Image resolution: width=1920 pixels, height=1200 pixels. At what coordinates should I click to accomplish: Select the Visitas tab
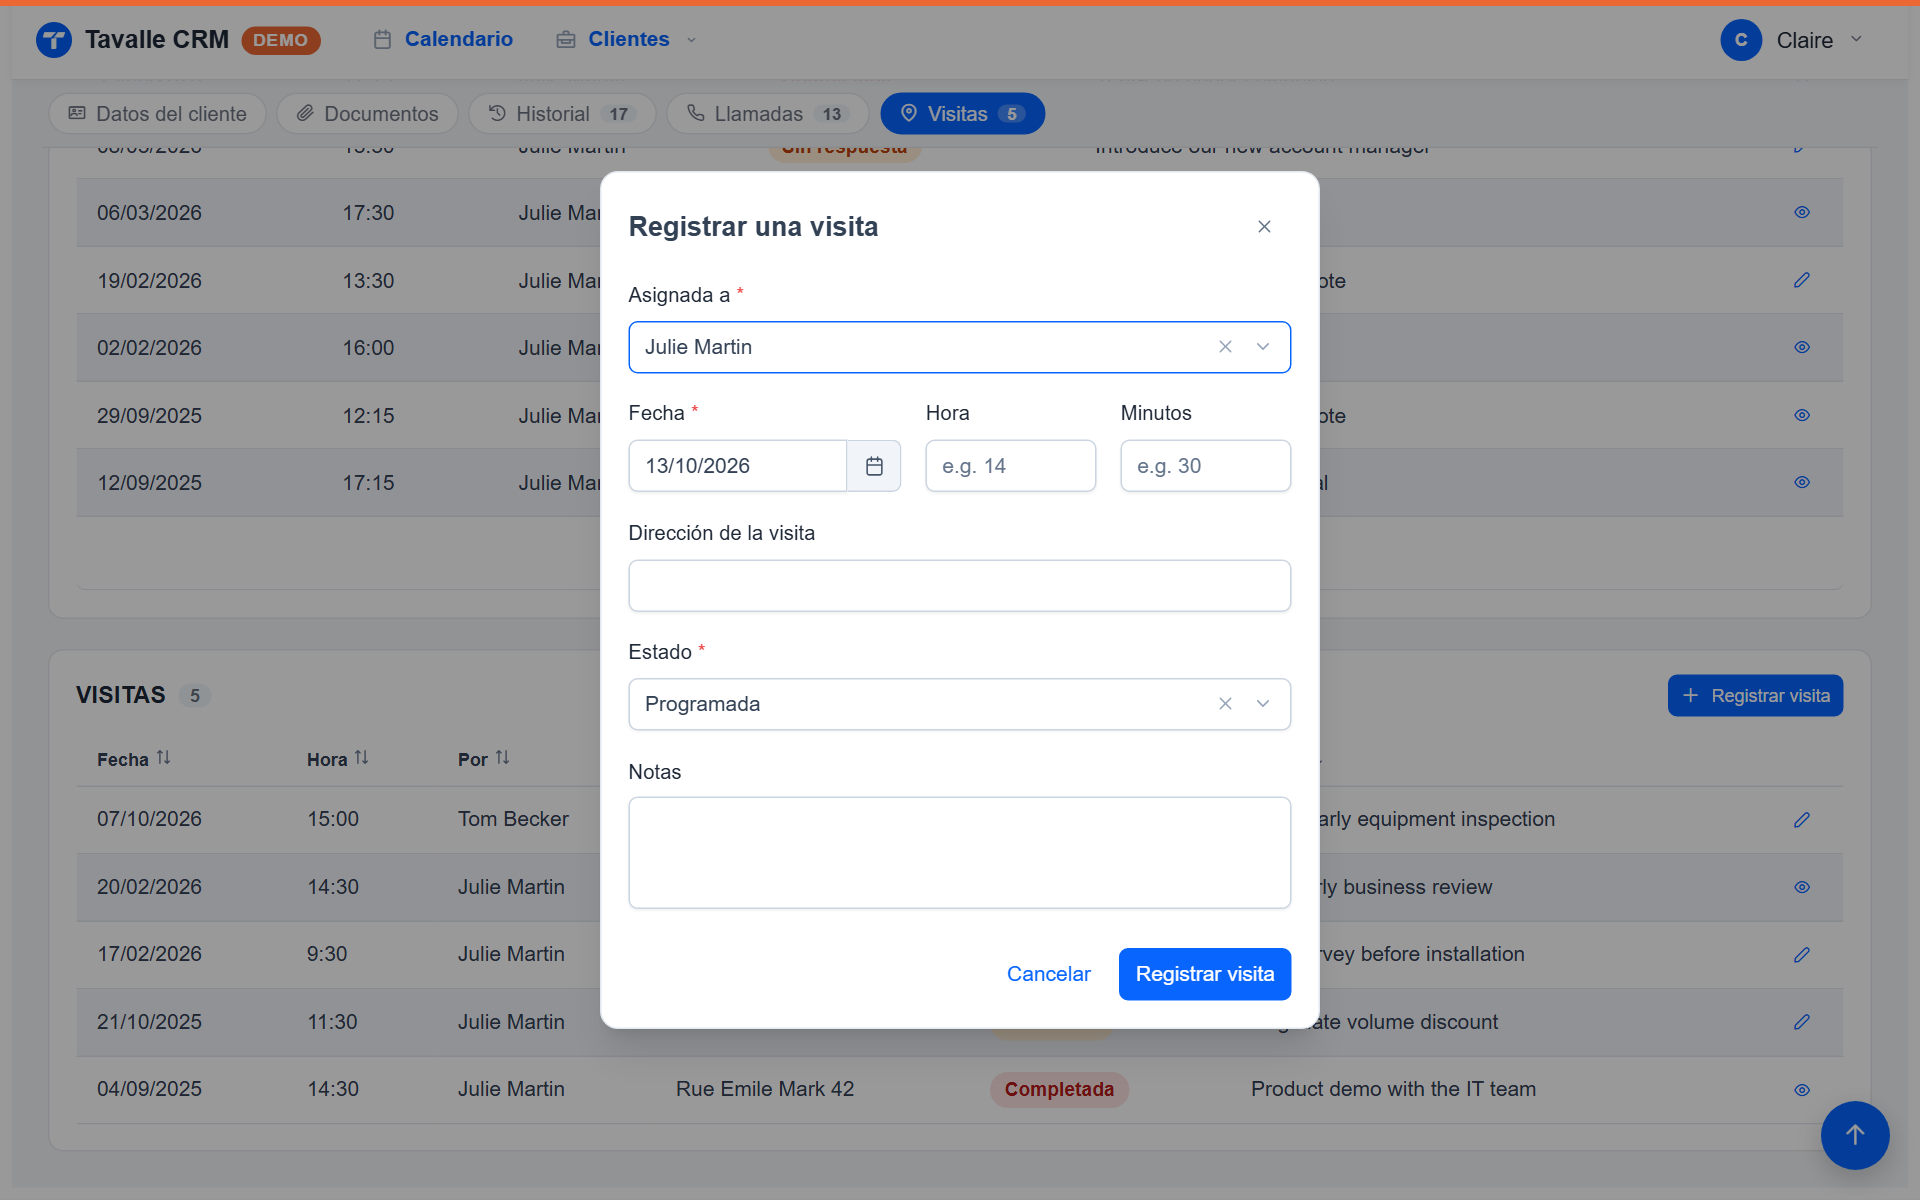[x=962, y=114]
